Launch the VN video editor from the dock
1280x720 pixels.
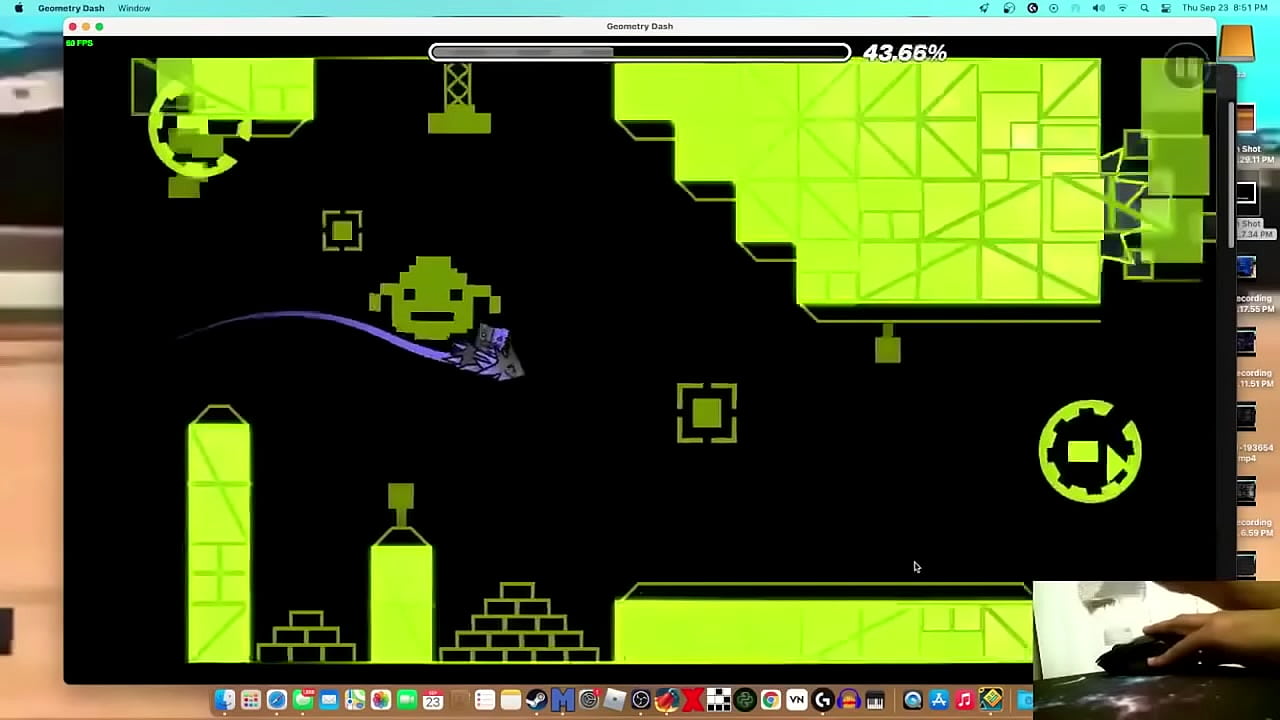797,700
